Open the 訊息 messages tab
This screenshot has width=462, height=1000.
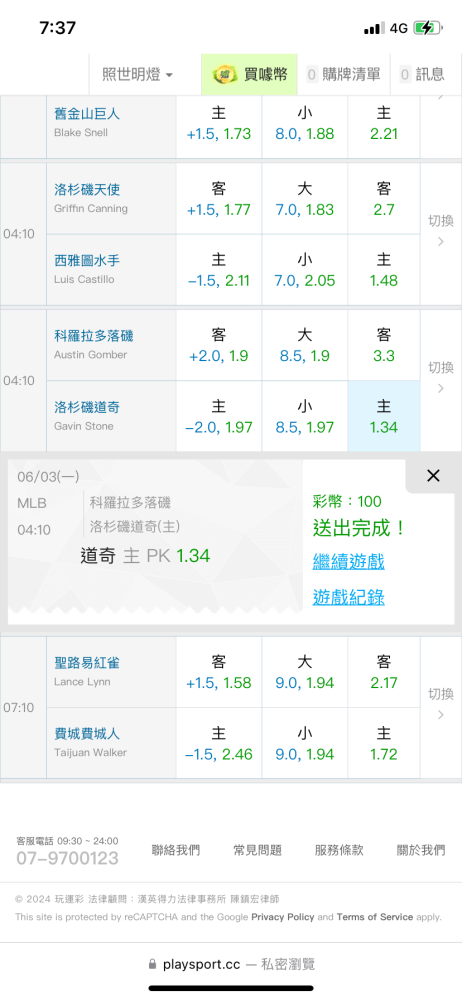pos(422,74)
